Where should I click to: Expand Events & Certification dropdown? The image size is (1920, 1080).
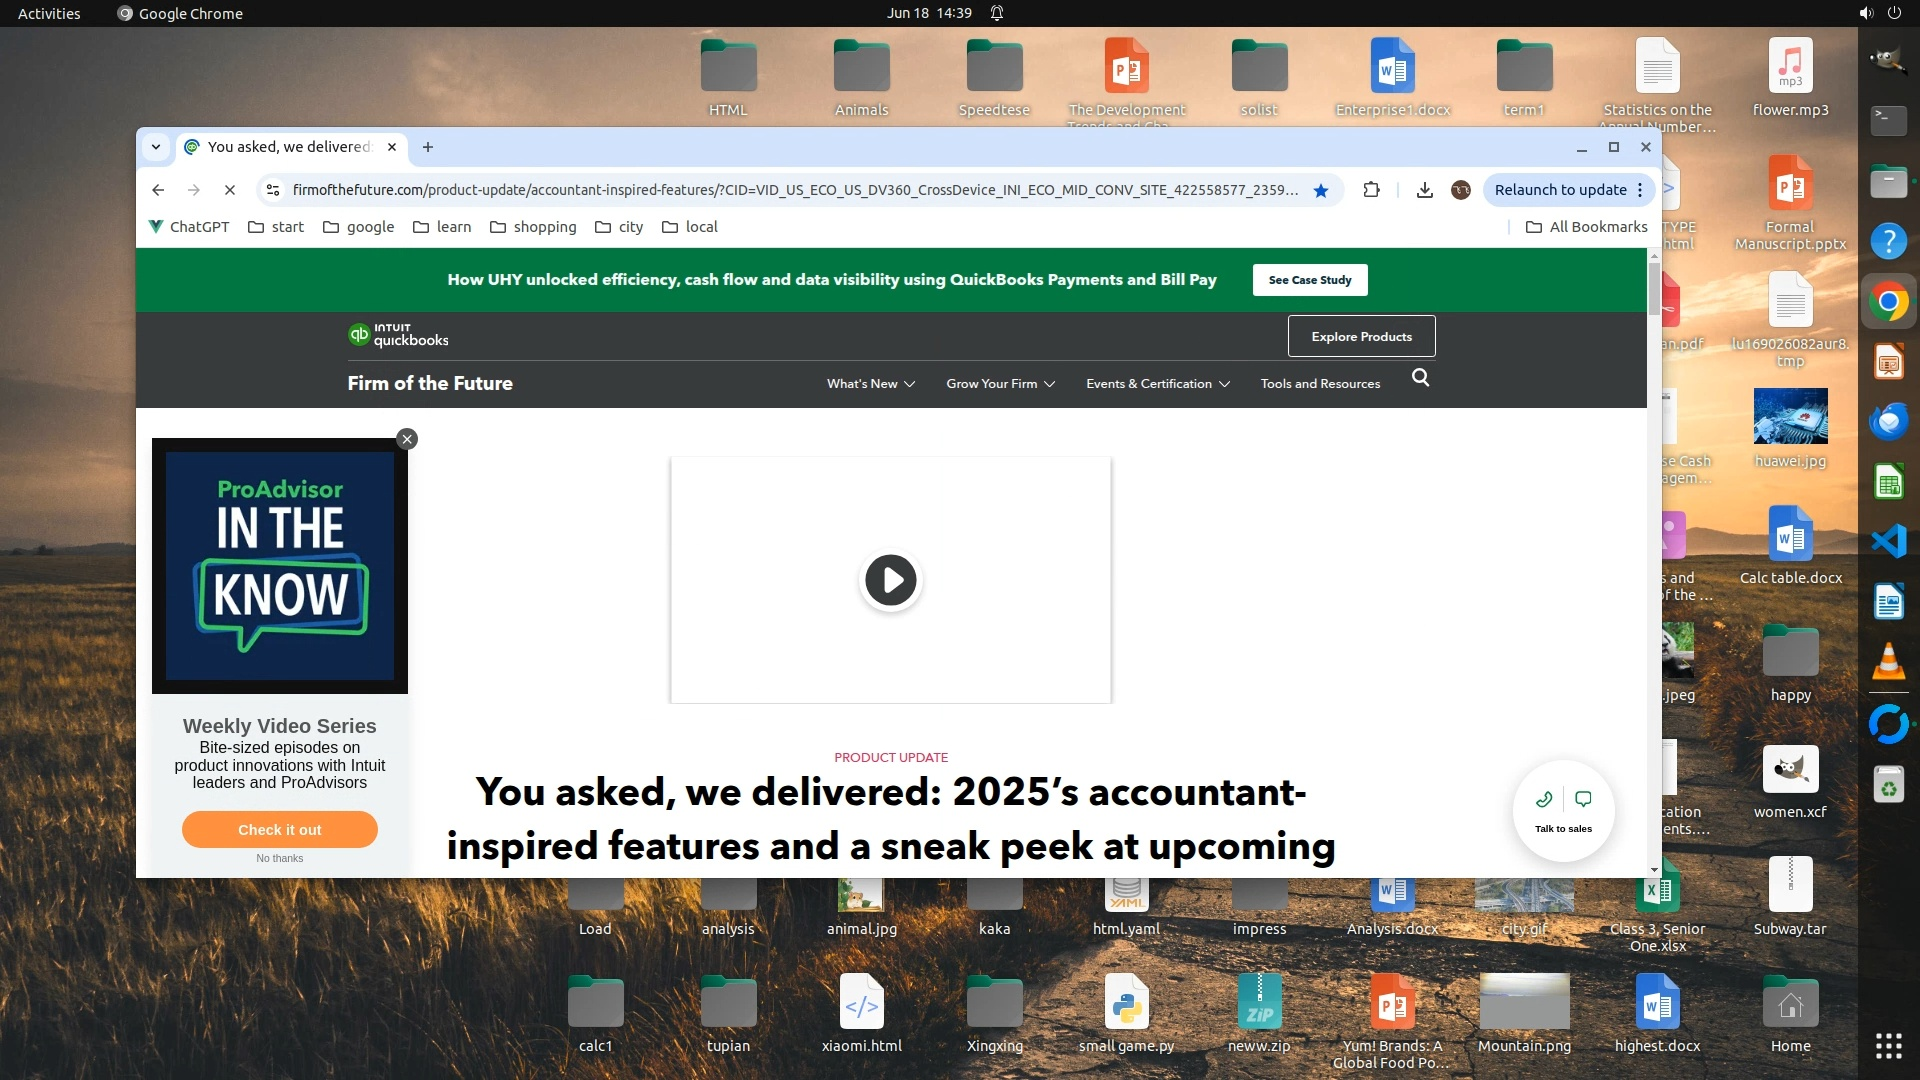tap(1157, 384)
